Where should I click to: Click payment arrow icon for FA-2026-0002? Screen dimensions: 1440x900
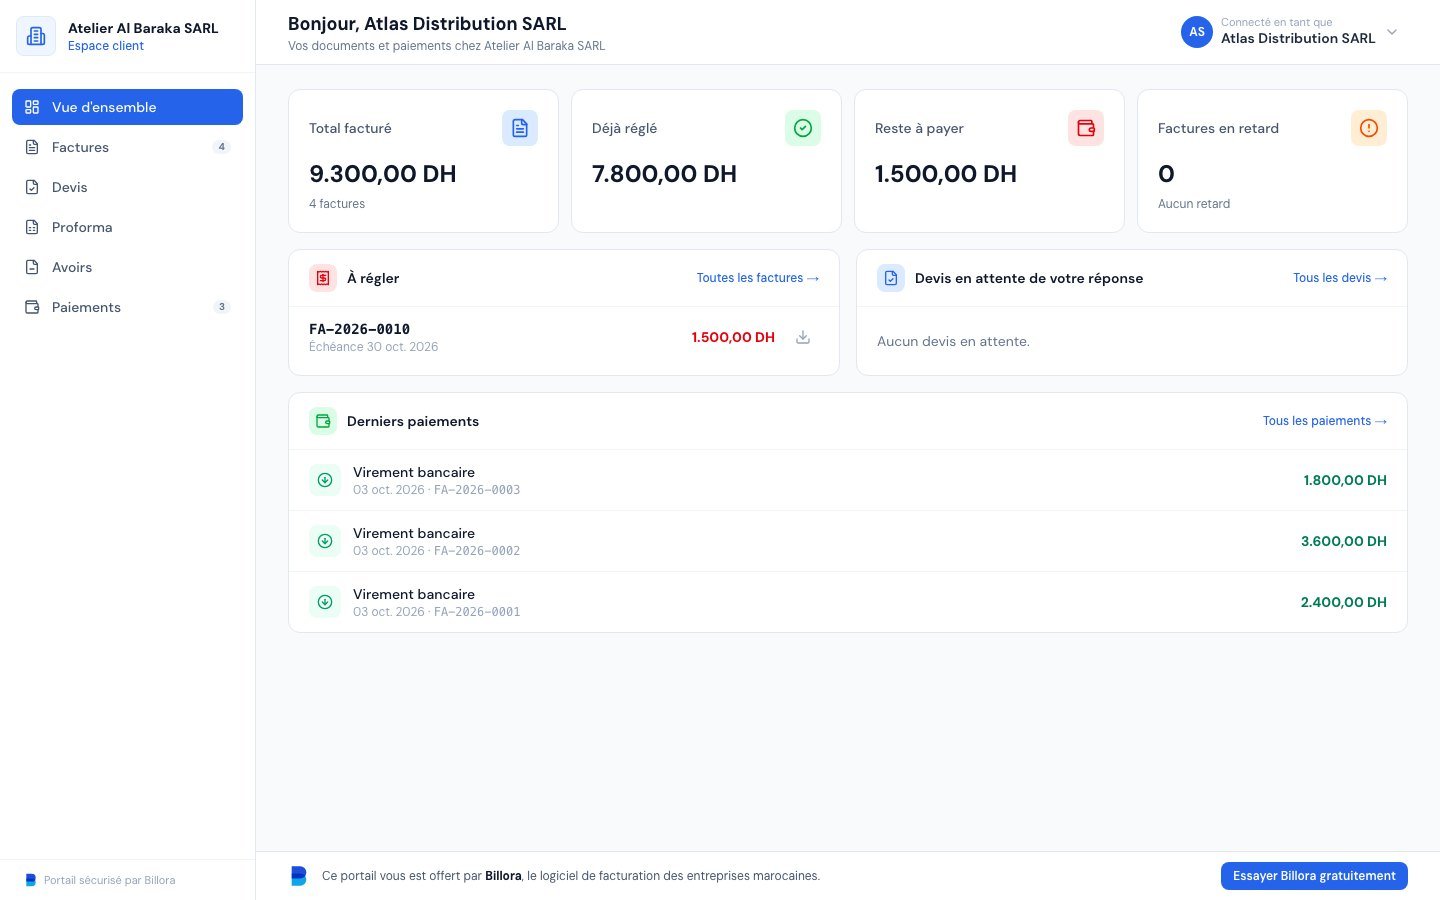click(x=325, y=541)
